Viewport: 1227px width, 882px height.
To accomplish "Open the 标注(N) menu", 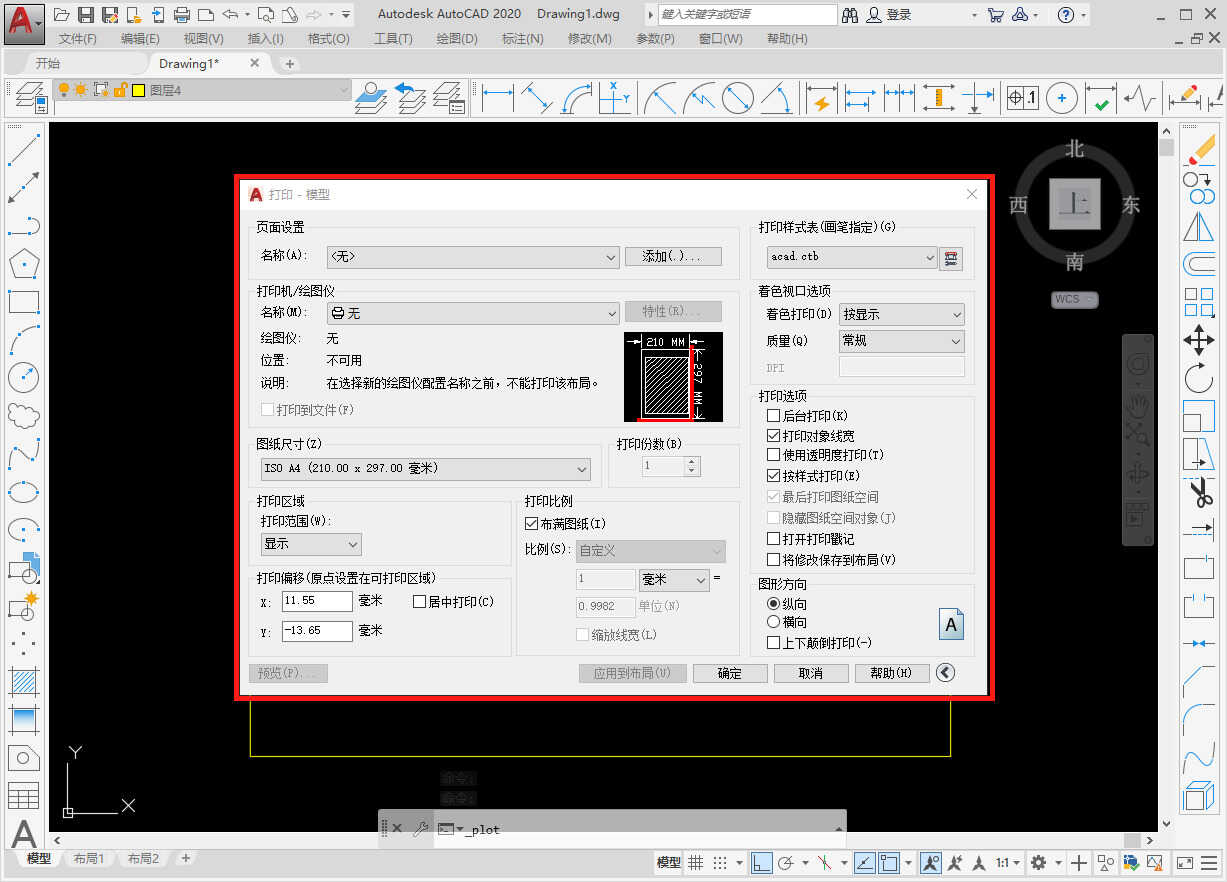I will [x=522, y=38].
